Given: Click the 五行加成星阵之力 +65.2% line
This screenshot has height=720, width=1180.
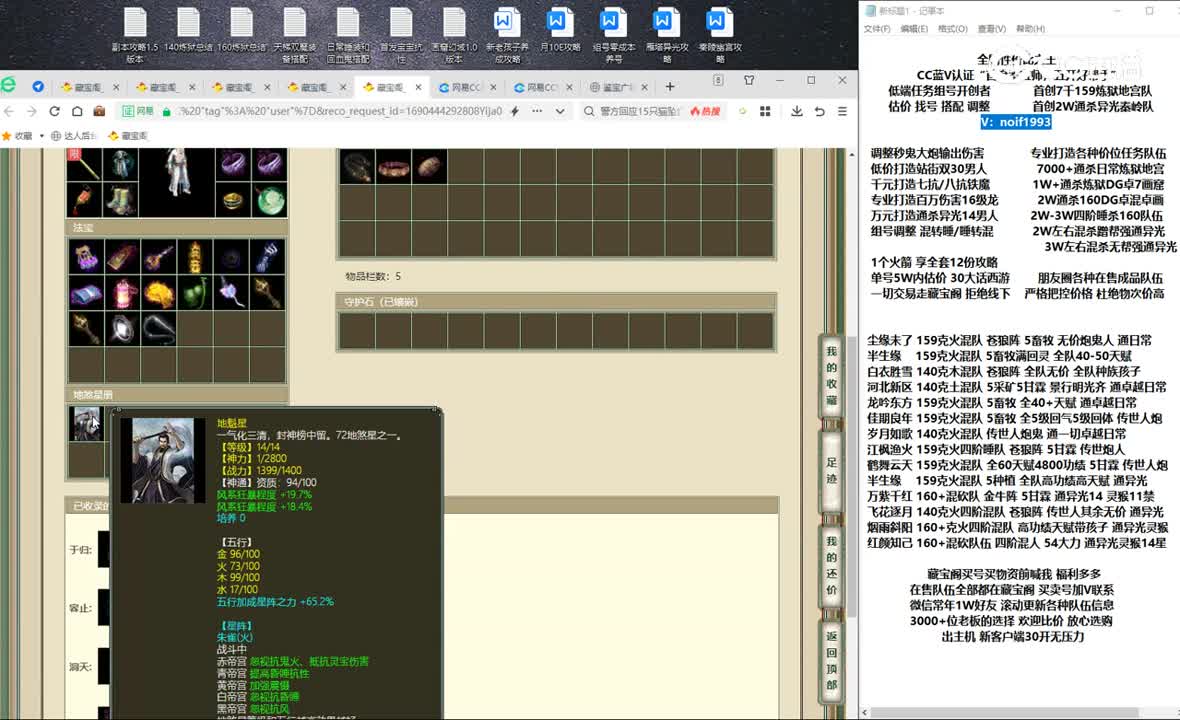Looking at the screenshot, I should 275,602.
